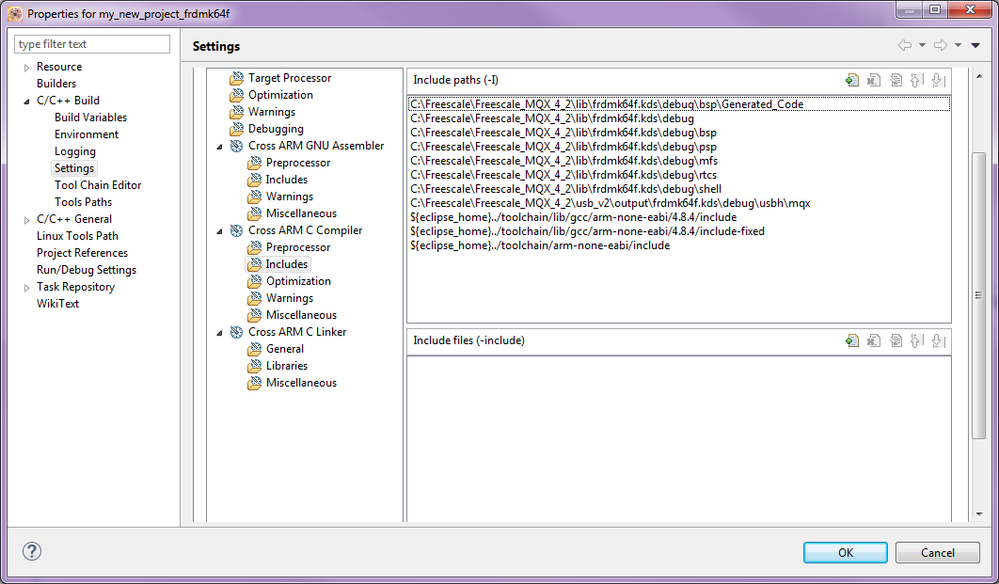Viewport: 999px width, 584px height.
Task: Open the Logging page
Action: [75, 152]
